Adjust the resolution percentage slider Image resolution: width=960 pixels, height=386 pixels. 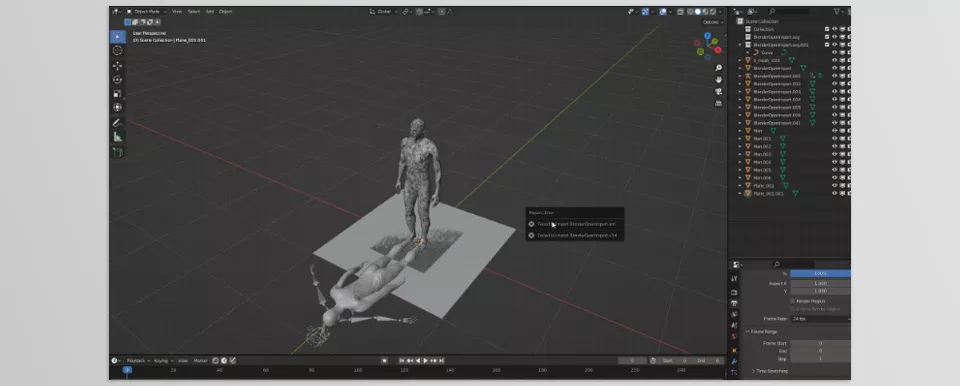820,273
